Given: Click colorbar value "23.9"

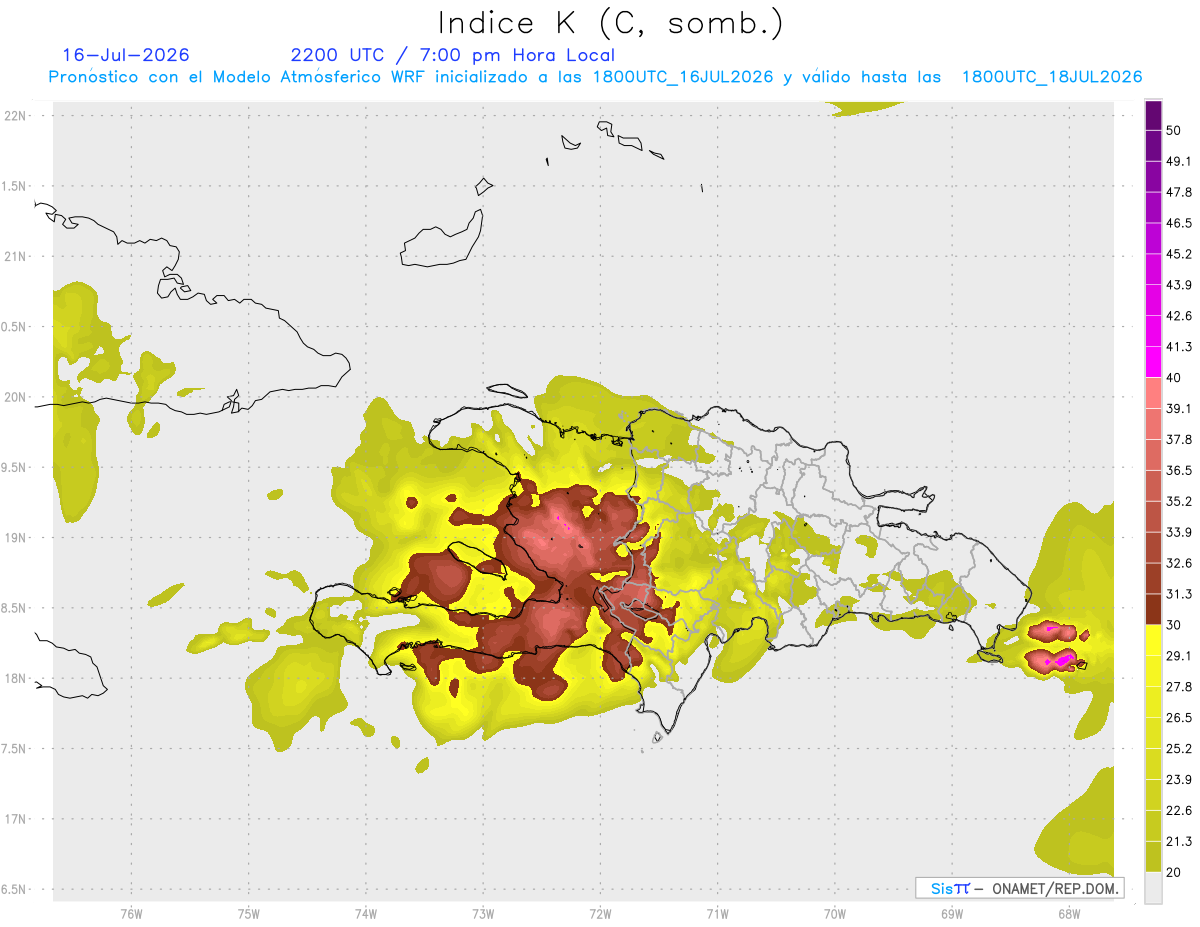Looking at the screenshot, I should [x=1179, y=779].
